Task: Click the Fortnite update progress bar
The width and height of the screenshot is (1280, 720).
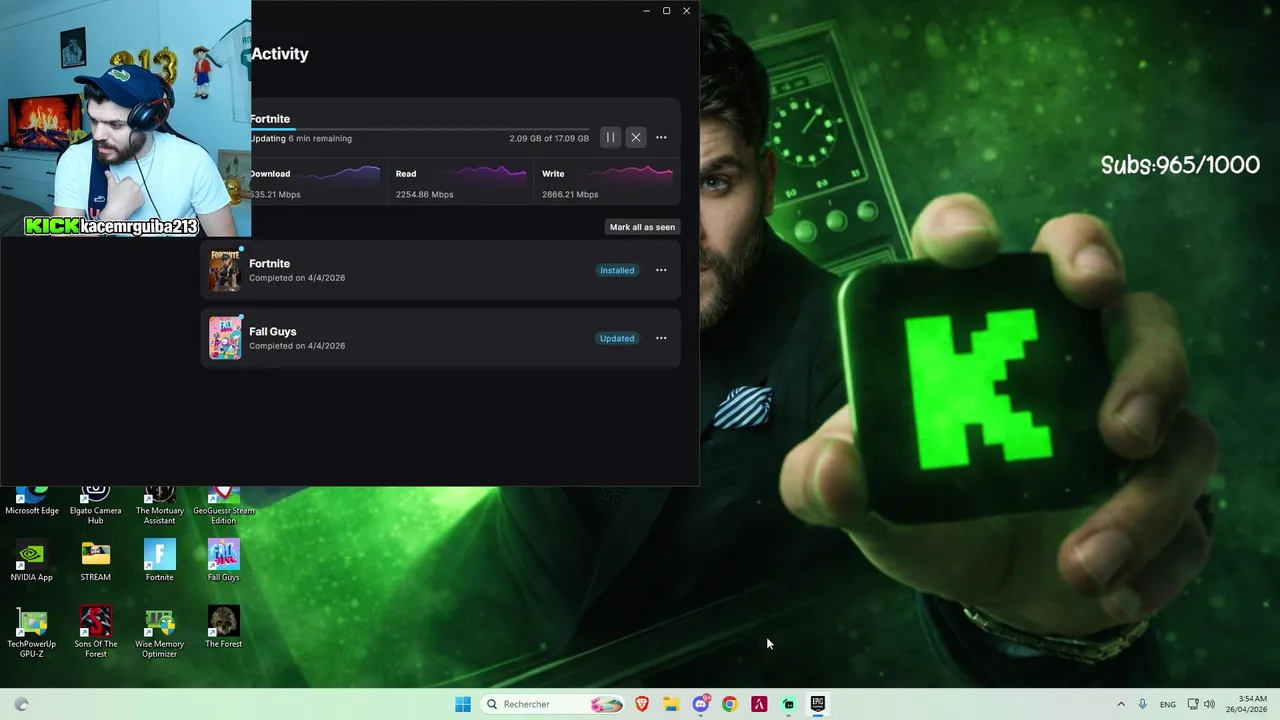Action: point(420,129)
